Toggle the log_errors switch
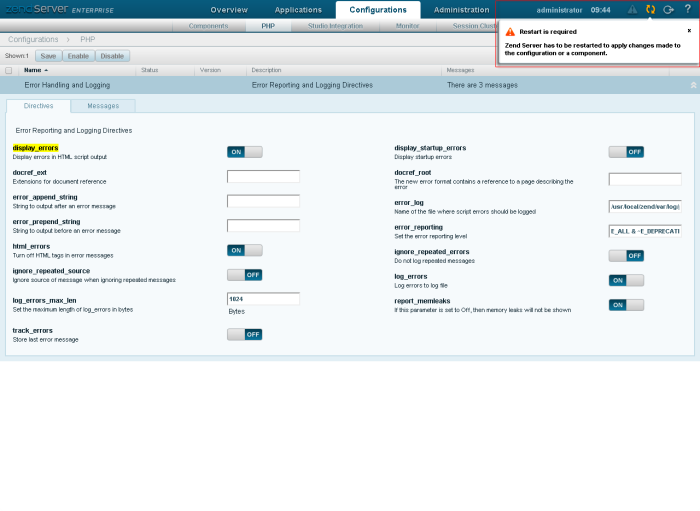Screen dimensions: 700x511 626,280
